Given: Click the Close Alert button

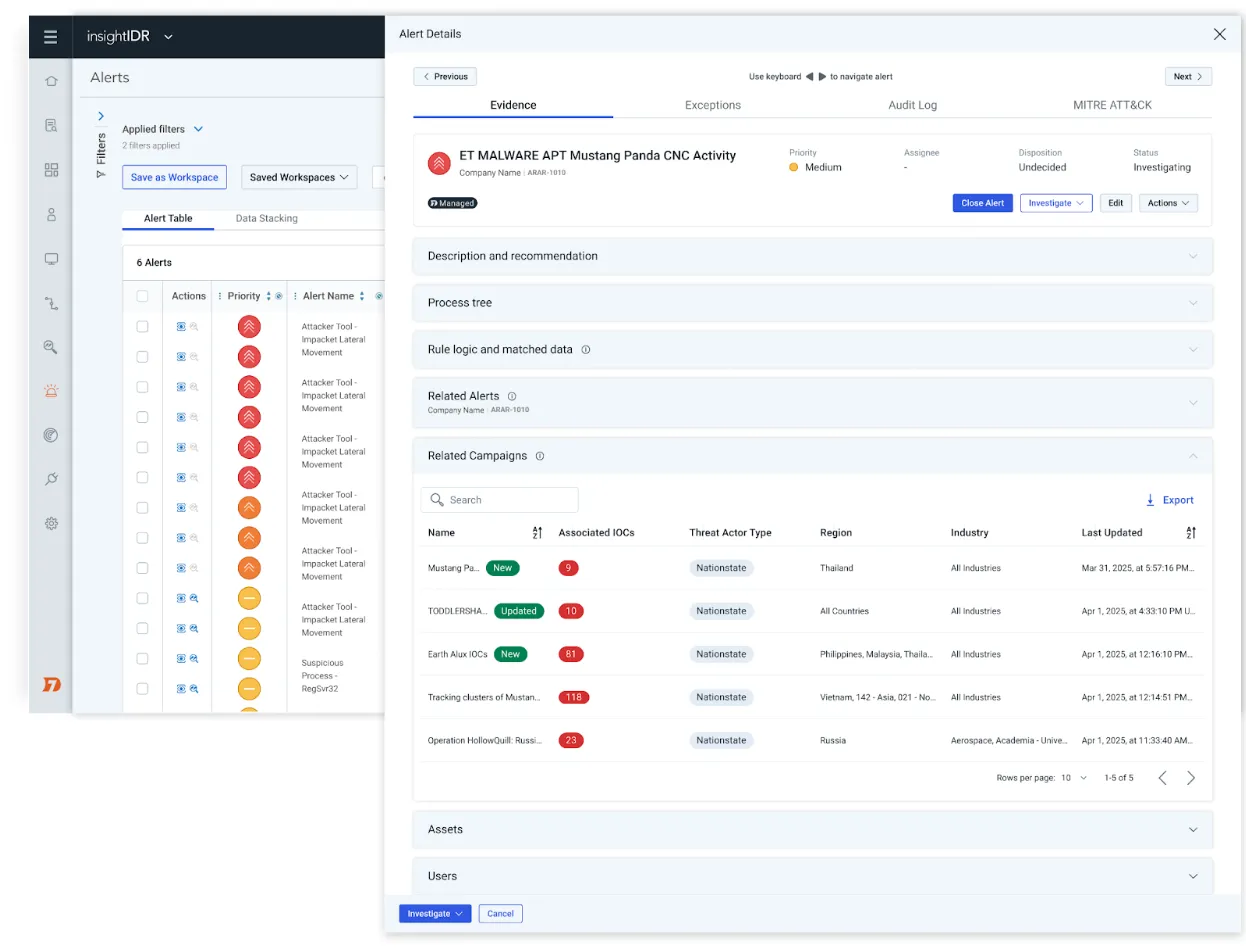Looking at the screenshot, I should click(982, 203).
